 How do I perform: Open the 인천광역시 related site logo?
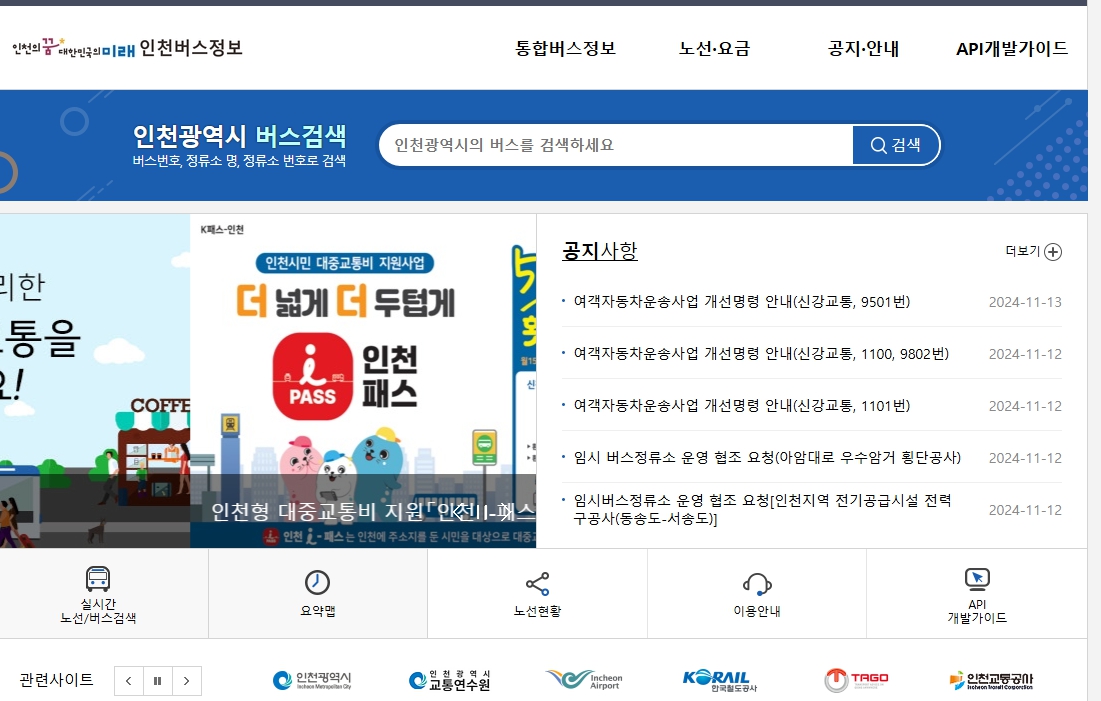point(312,680)
